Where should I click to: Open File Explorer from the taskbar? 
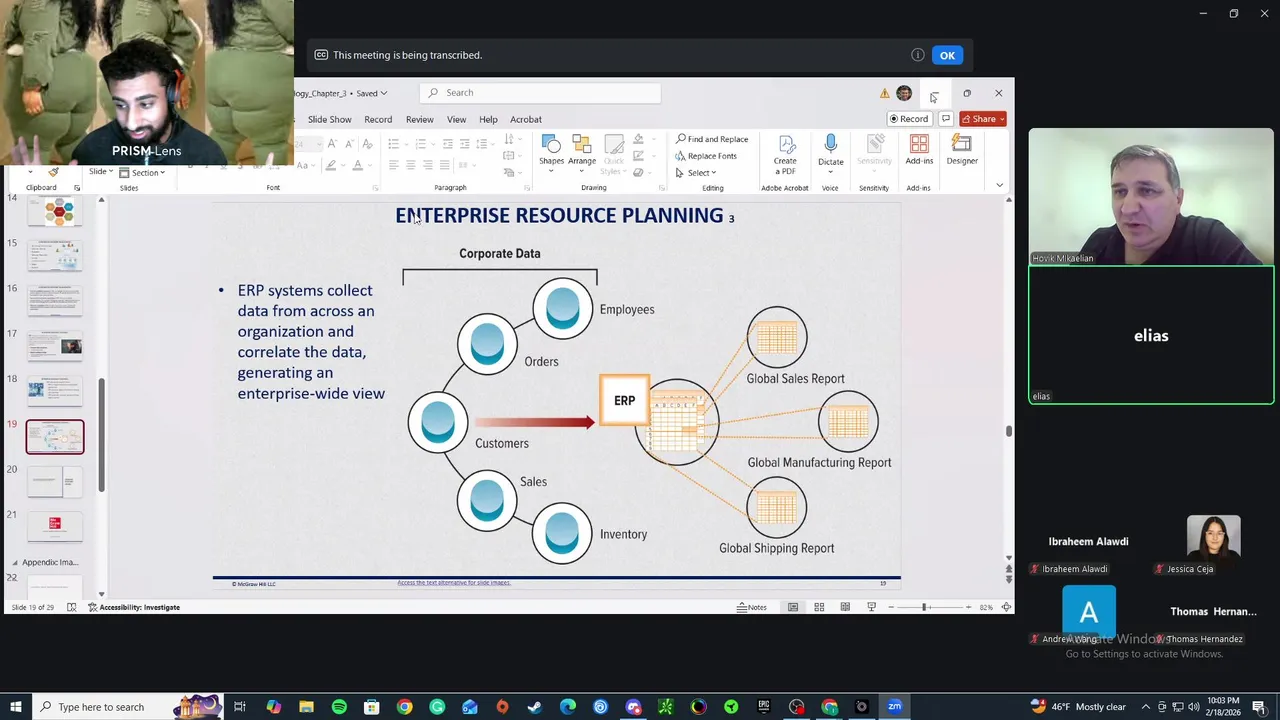click(x=306, y=707)
